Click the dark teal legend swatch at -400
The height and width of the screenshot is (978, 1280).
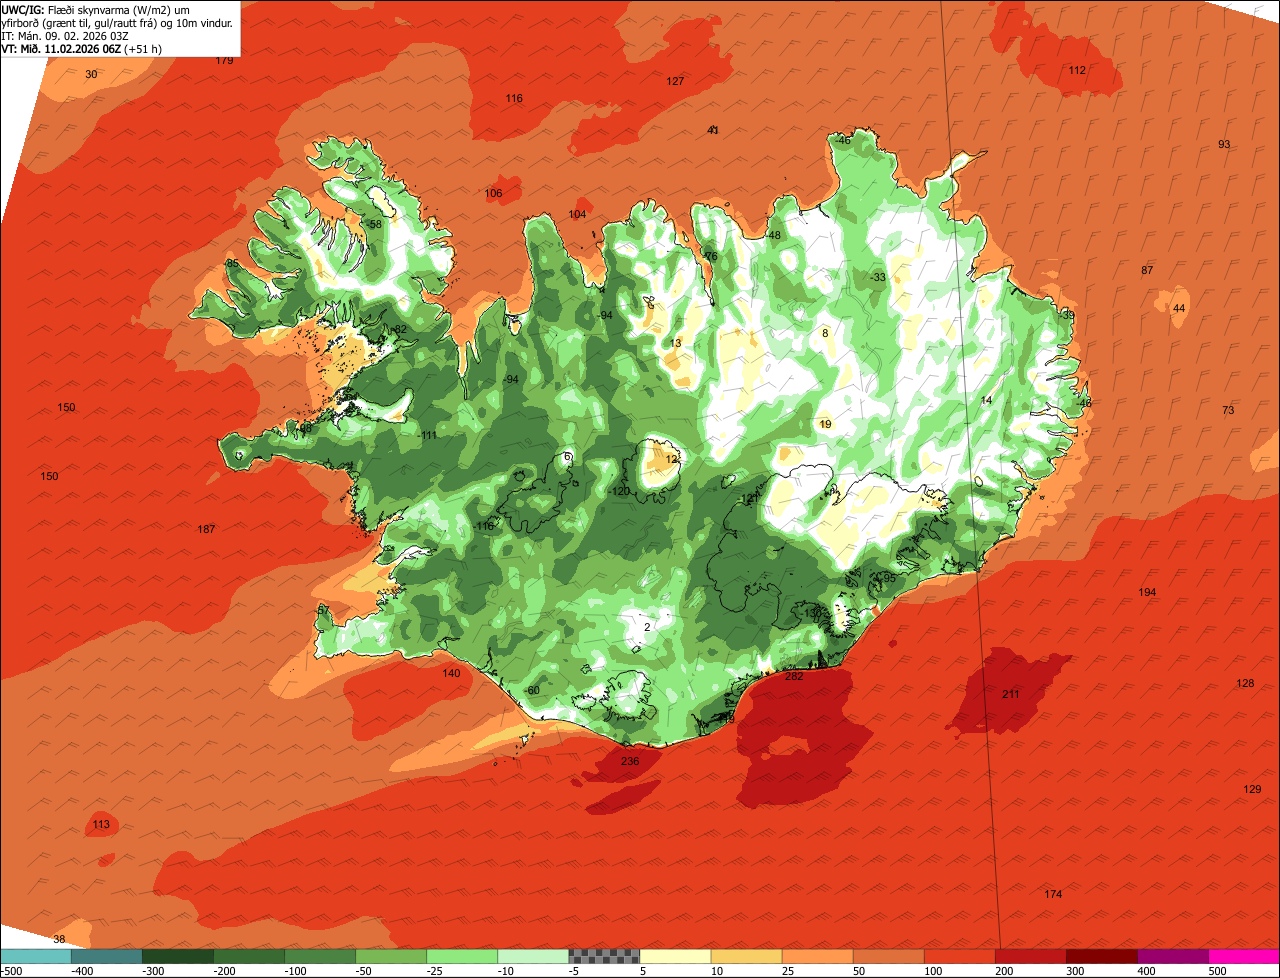[x=107, y=956]
